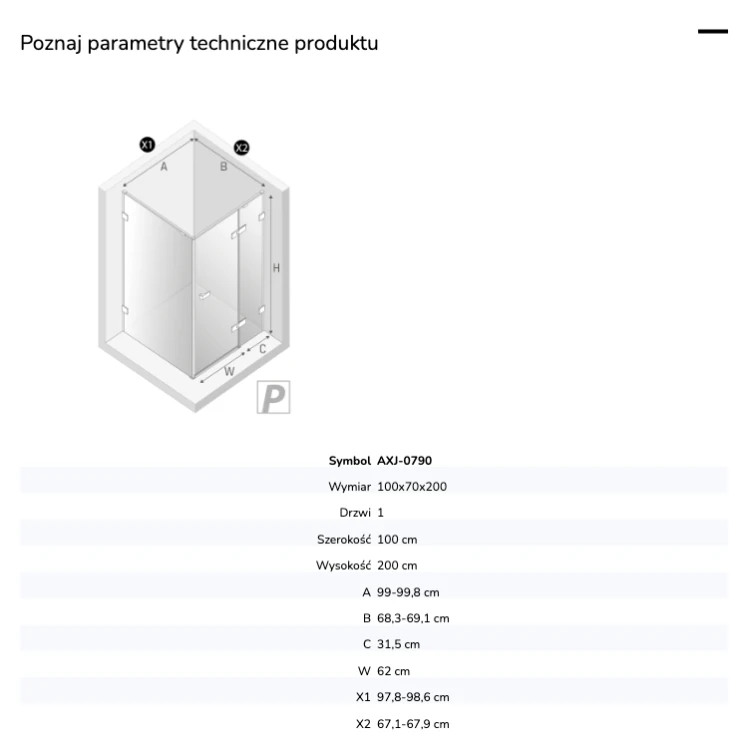Click the B dimension label on the diagram
This screenshot has width=748, height=750.
point(223,166)
